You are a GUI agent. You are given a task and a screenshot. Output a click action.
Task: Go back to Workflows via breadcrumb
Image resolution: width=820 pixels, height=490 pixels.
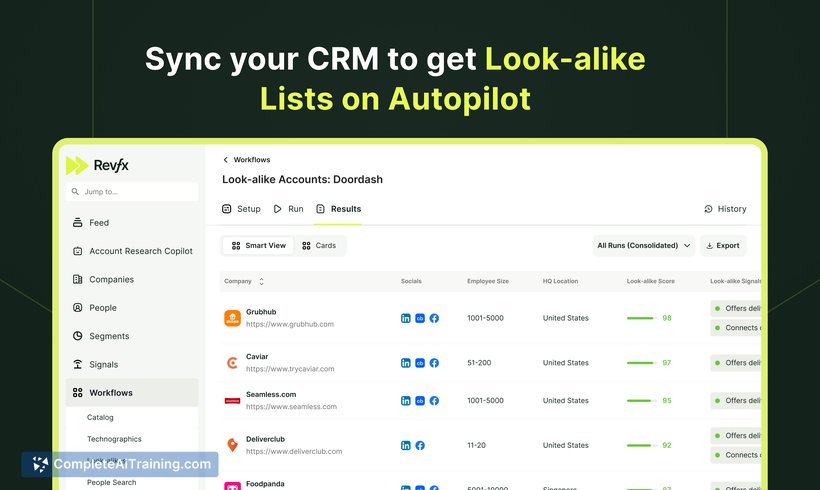coord(252,159)
